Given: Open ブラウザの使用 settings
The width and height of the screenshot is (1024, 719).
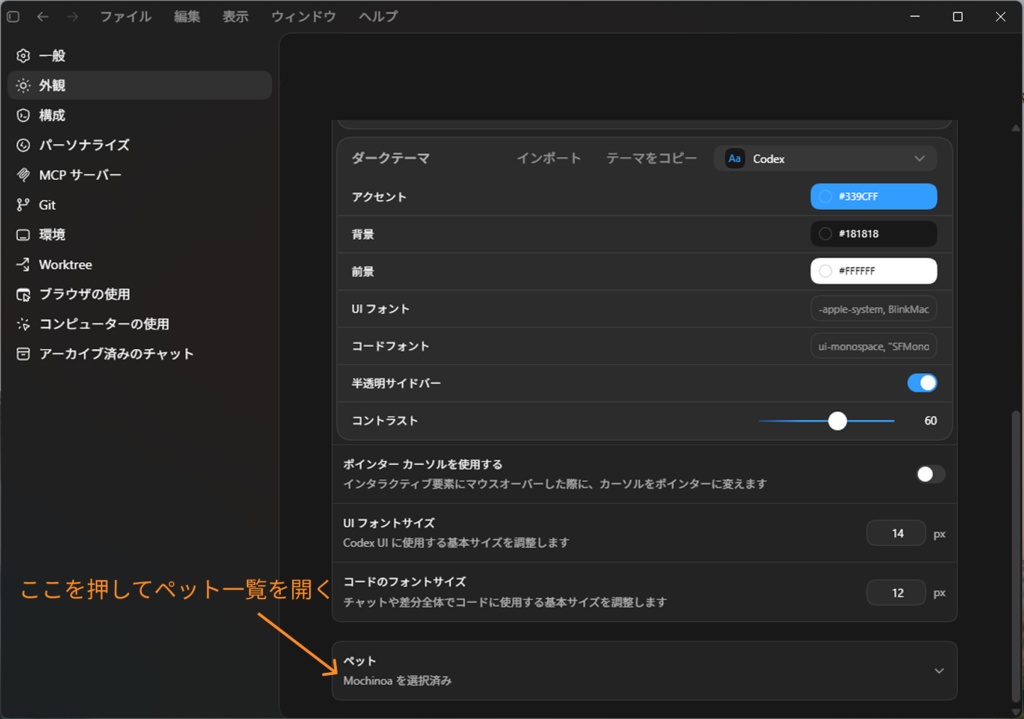Looking at the screenshot, I should click(x=140, y=295).
